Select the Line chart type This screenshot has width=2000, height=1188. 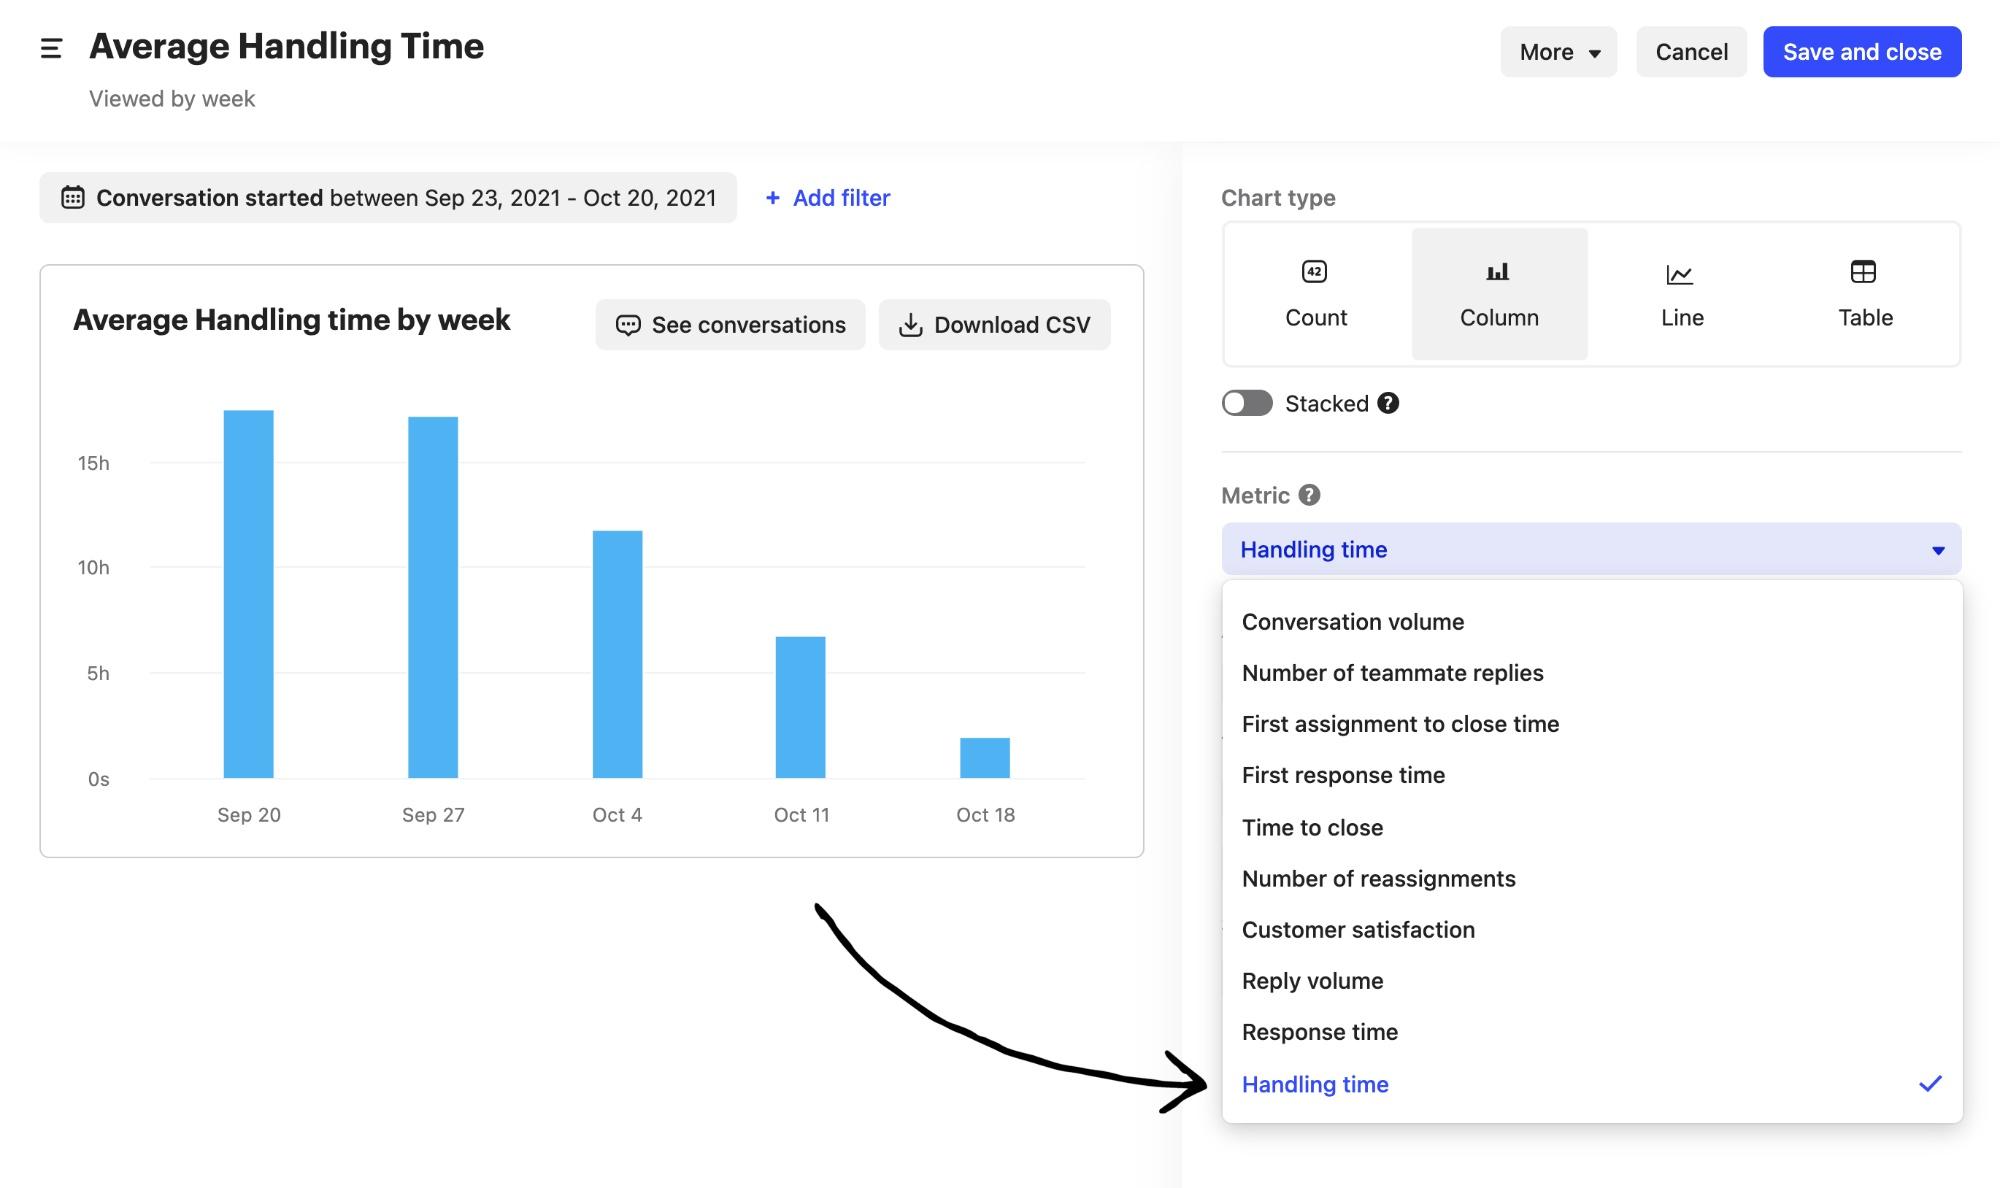click(x=1682, y=294)
